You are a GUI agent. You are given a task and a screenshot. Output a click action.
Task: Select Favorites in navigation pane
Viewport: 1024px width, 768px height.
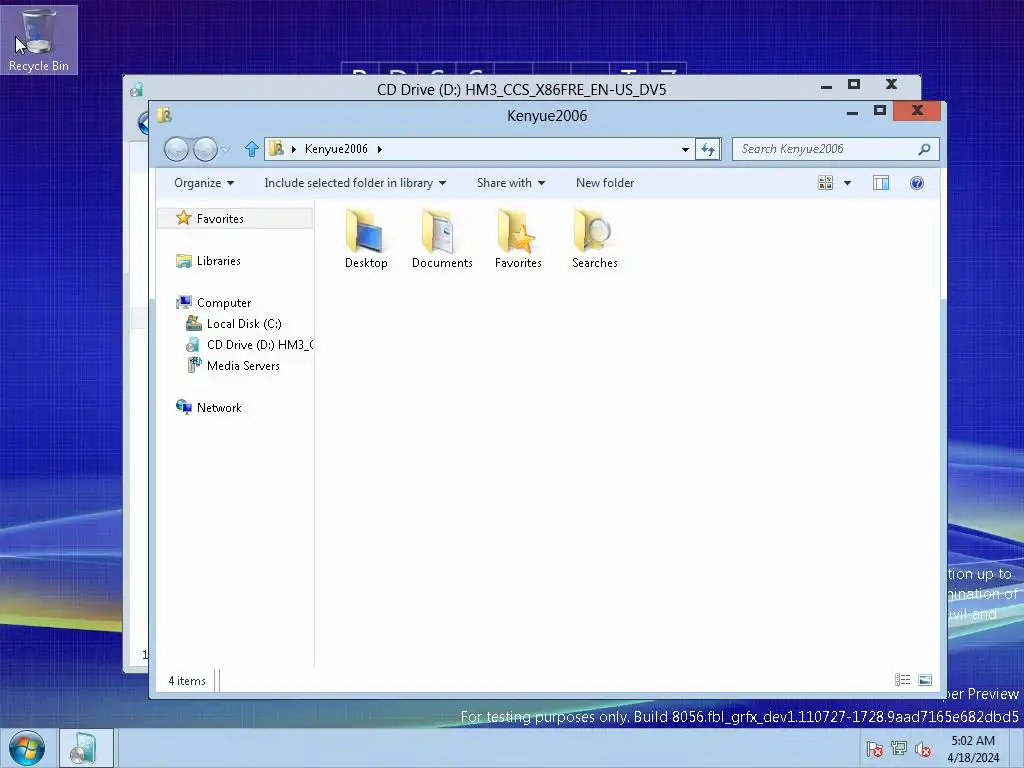pos(235,218)
